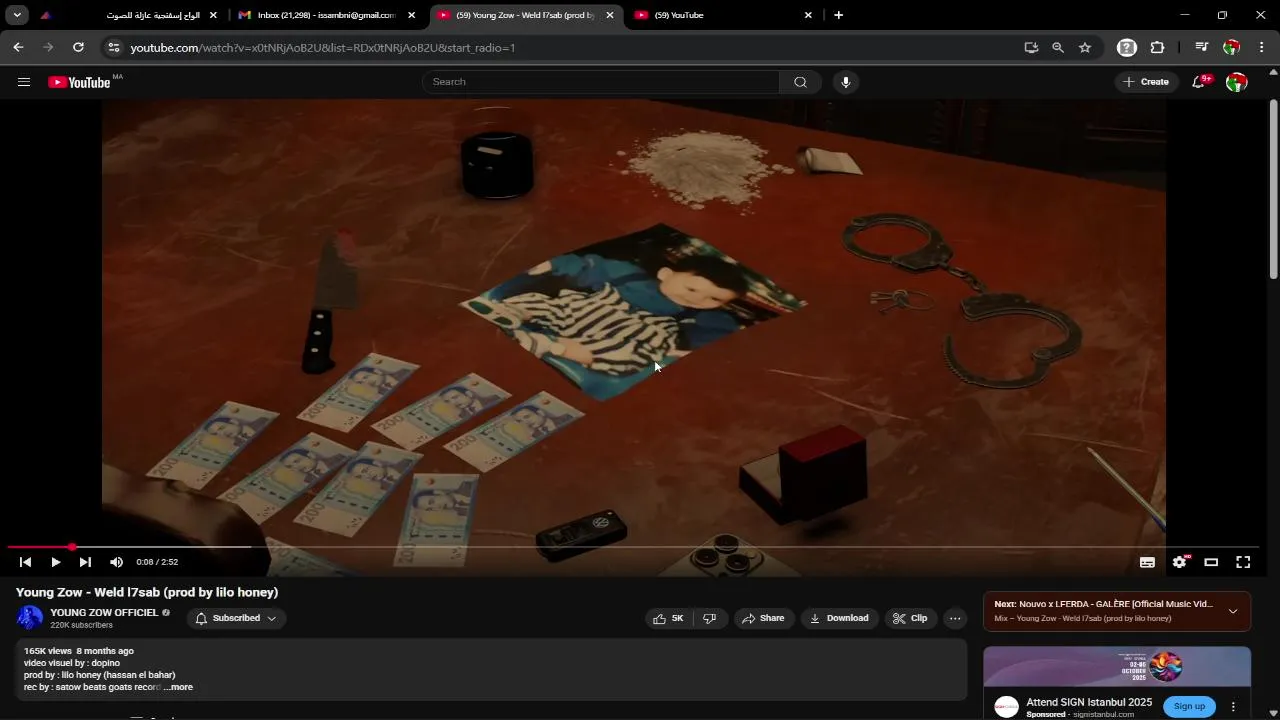Open Chrome three-dot menu
Image resolution: width=1280 pixels, height=720 pixels.
click(1263, 47)
